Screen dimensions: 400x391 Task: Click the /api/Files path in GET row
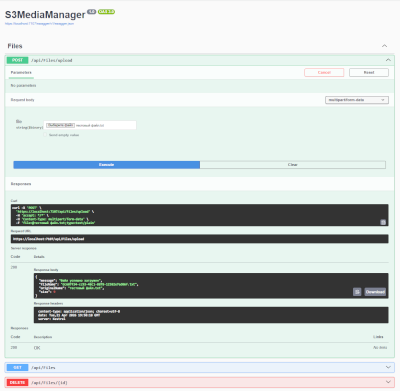(43, 368)
